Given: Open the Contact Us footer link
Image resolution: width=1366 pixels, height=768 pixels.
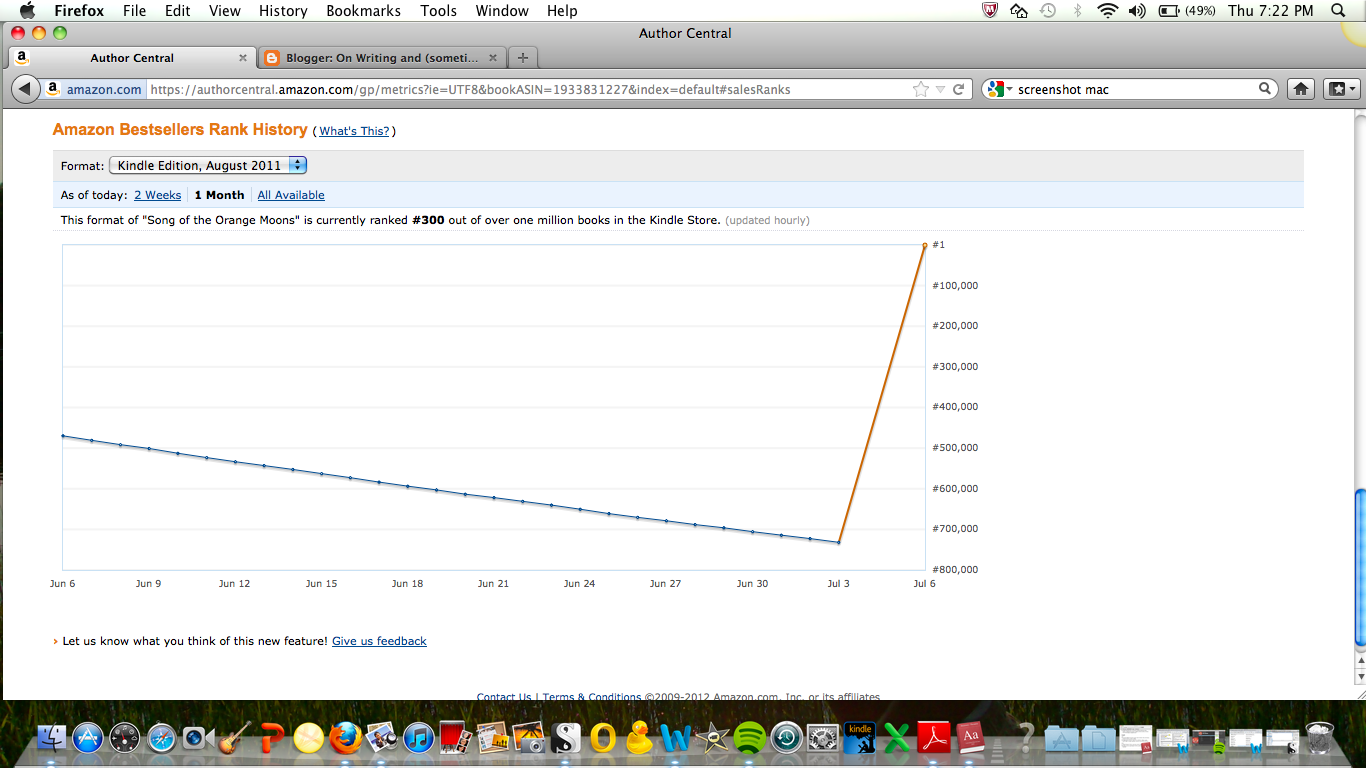Looking at the screenshot, I should [x=504, y=697].
